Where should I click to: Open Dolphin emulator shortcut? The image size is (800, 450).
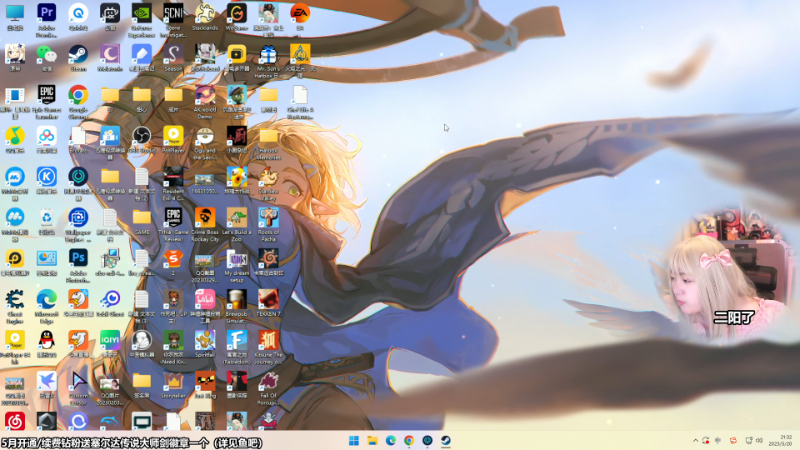pyautogui.click(x=110, y=421)
